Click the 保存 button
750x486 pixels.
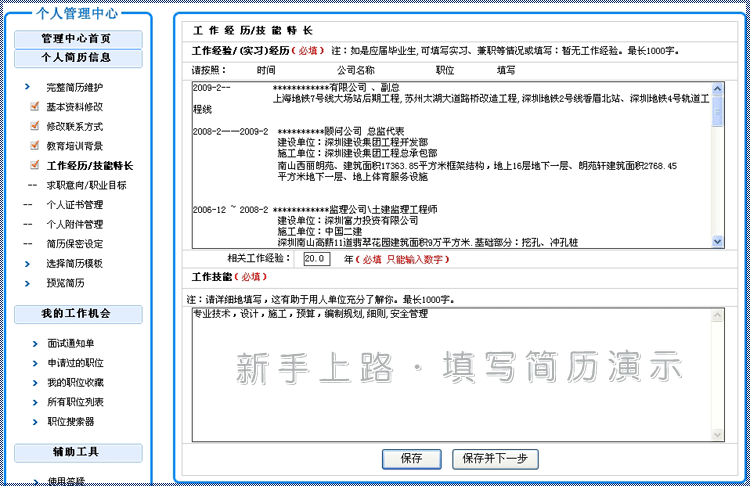click(x=411, y=459)
